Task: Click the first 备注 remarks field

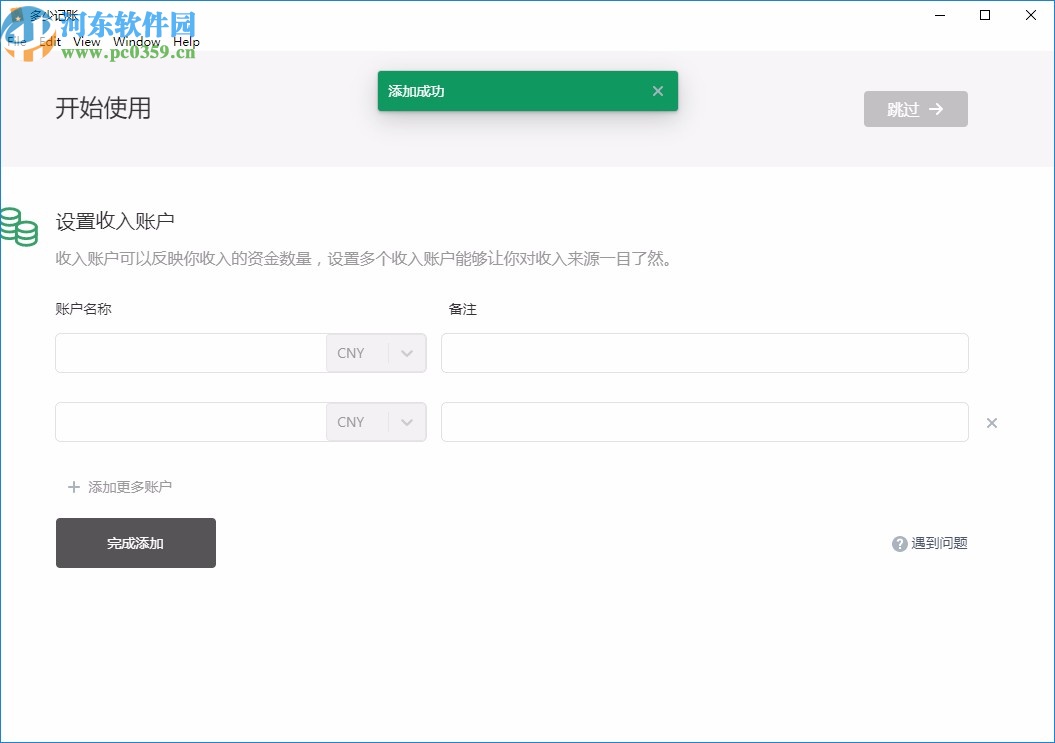Action: click(704, 353)
